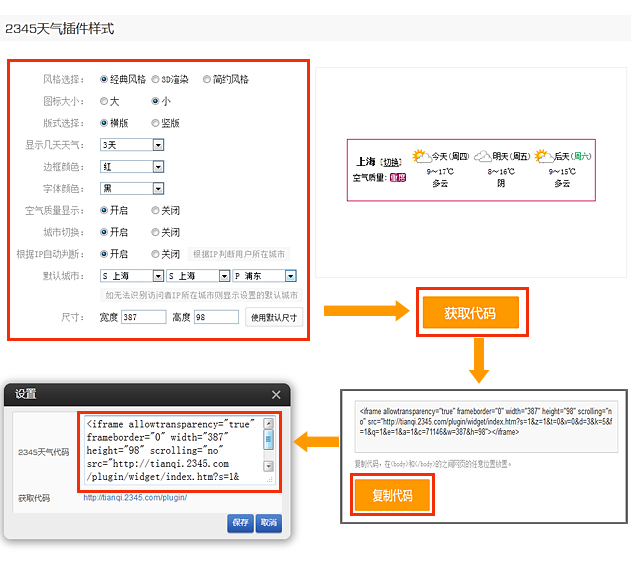Open the tianqi.2345.com/plugin link
The width and height of the screenshot is (633, 563).
coord(135,498)
